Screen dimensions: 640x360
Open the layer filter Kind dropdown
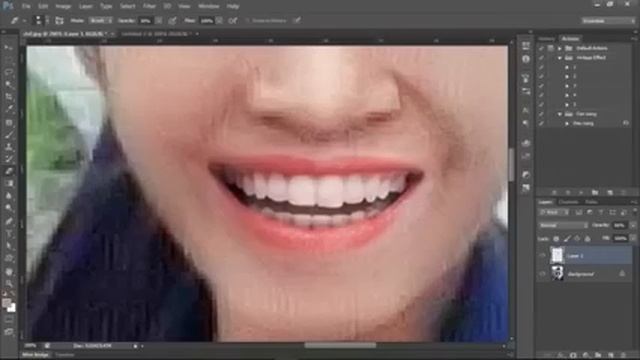coord(554,213)
